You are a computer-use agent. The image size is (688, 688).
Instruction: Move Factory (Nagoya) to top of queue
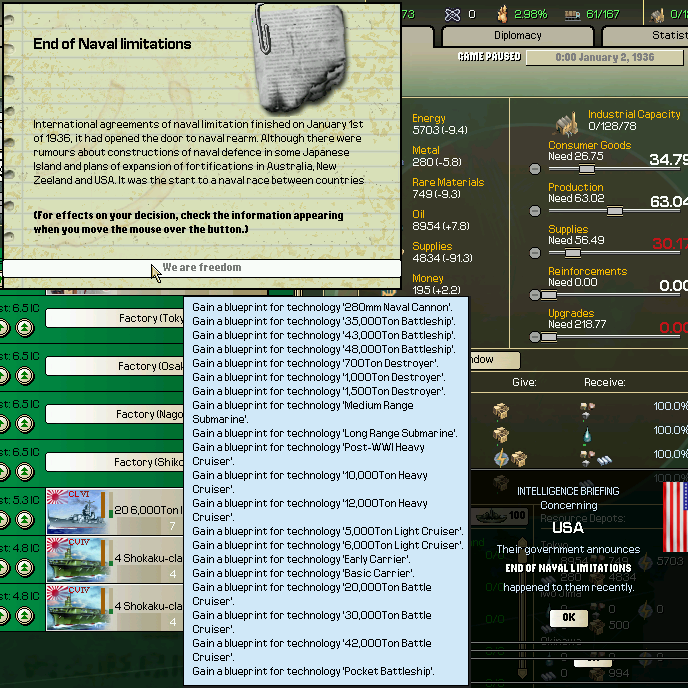[25, 423]
